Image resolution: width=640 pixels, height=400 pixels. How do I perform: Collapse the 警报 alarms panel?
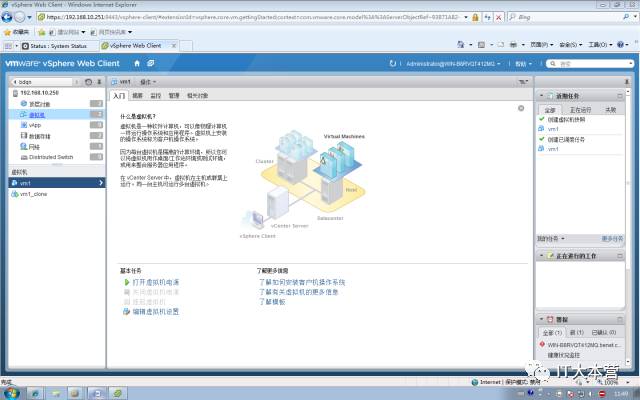[x=542, y=319]
